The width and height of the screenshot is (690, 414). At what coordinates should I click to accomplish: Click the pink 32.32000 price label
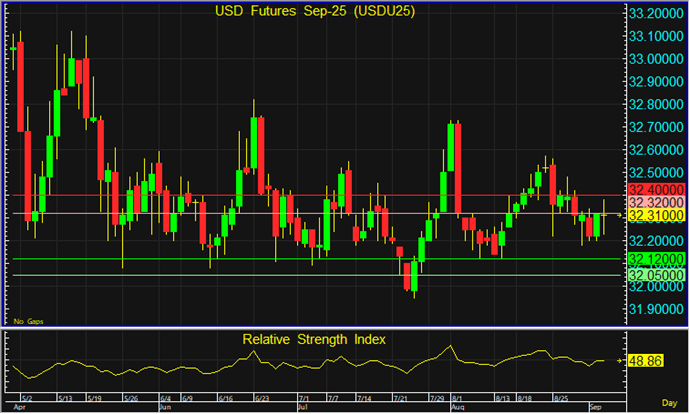tap(654, 202)
